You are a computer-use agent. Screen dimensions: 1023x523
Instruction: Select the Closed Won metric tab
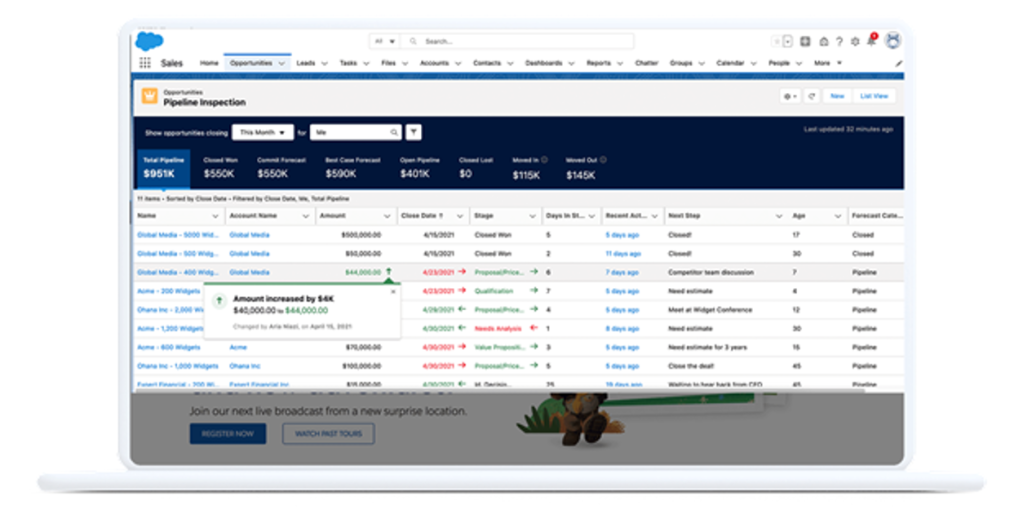coord(220,168)
